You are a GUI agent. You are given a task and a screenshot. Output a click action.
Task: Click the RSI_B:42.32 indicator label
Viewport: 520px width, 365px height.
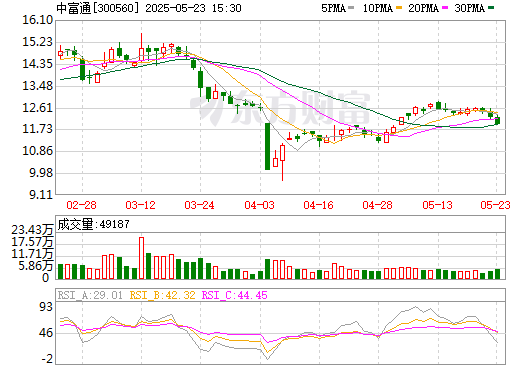(x=162, y=295)
